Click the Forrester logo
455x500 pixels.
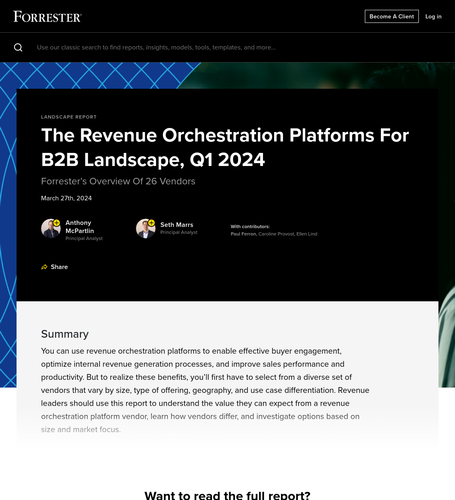coord(47,16)
